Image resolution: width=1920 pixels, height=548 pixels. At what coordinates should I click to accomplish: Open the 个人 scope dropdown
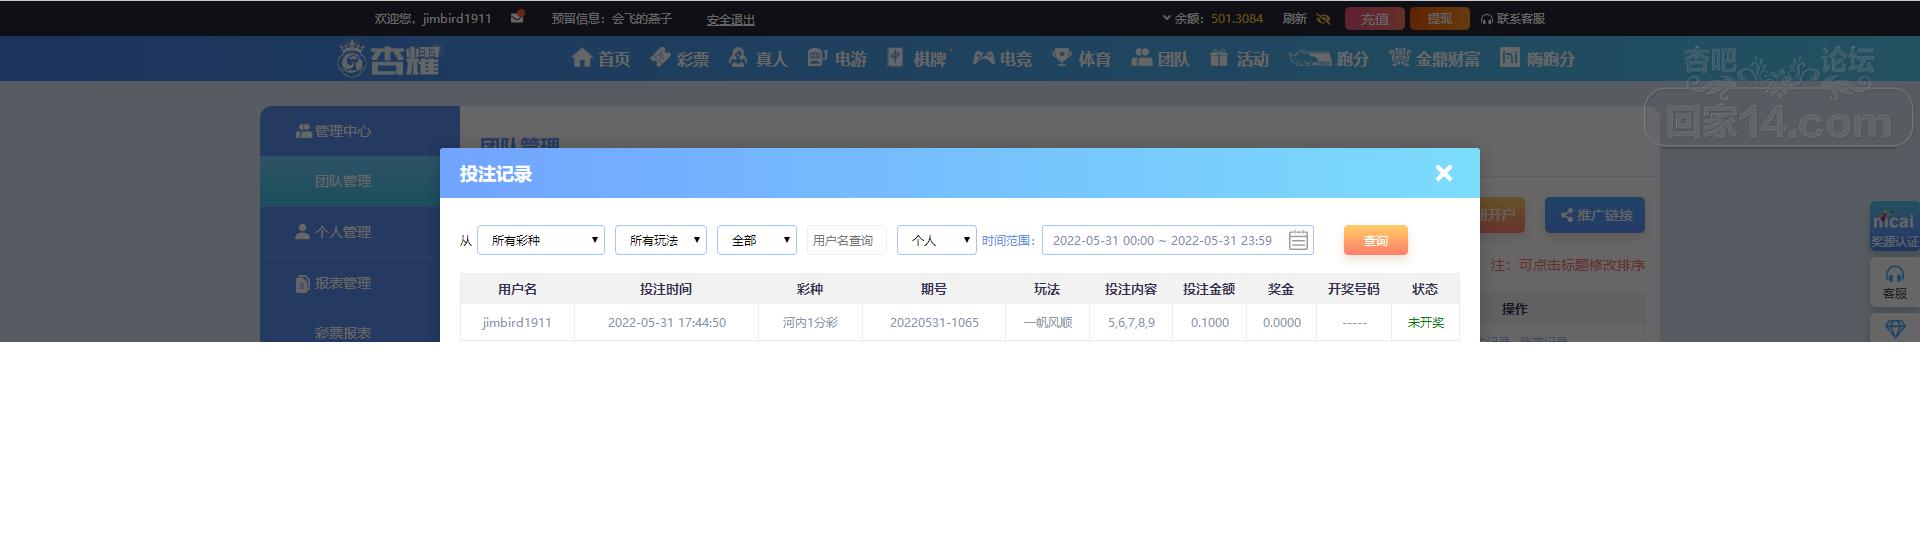937,240
